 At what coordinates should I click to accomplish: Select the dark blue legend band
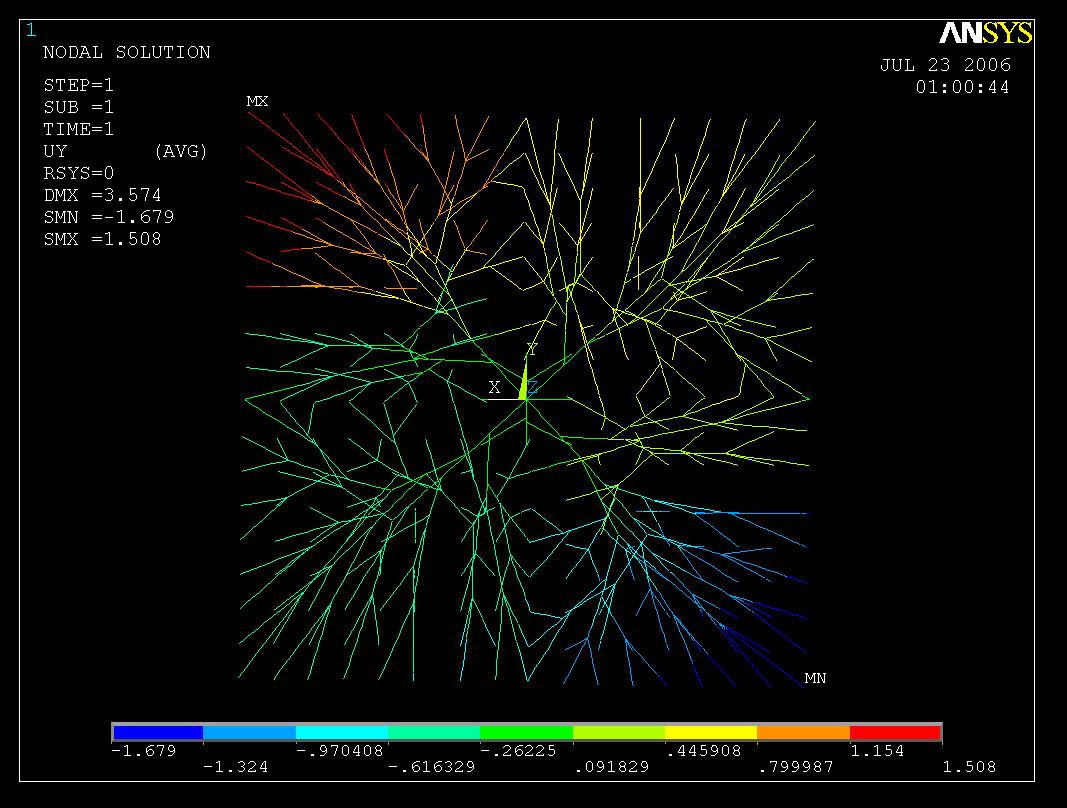[158, 732]
